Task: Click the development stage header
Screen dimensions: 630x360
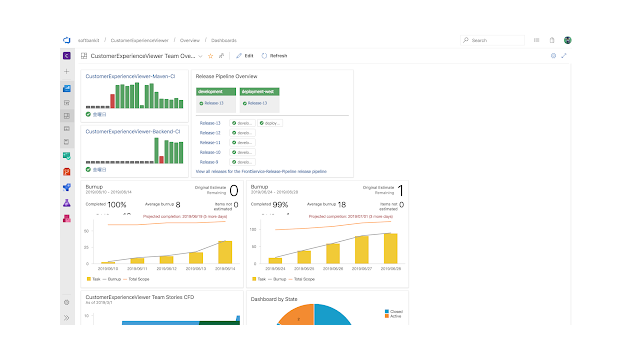Action: (x=216, y=92)
